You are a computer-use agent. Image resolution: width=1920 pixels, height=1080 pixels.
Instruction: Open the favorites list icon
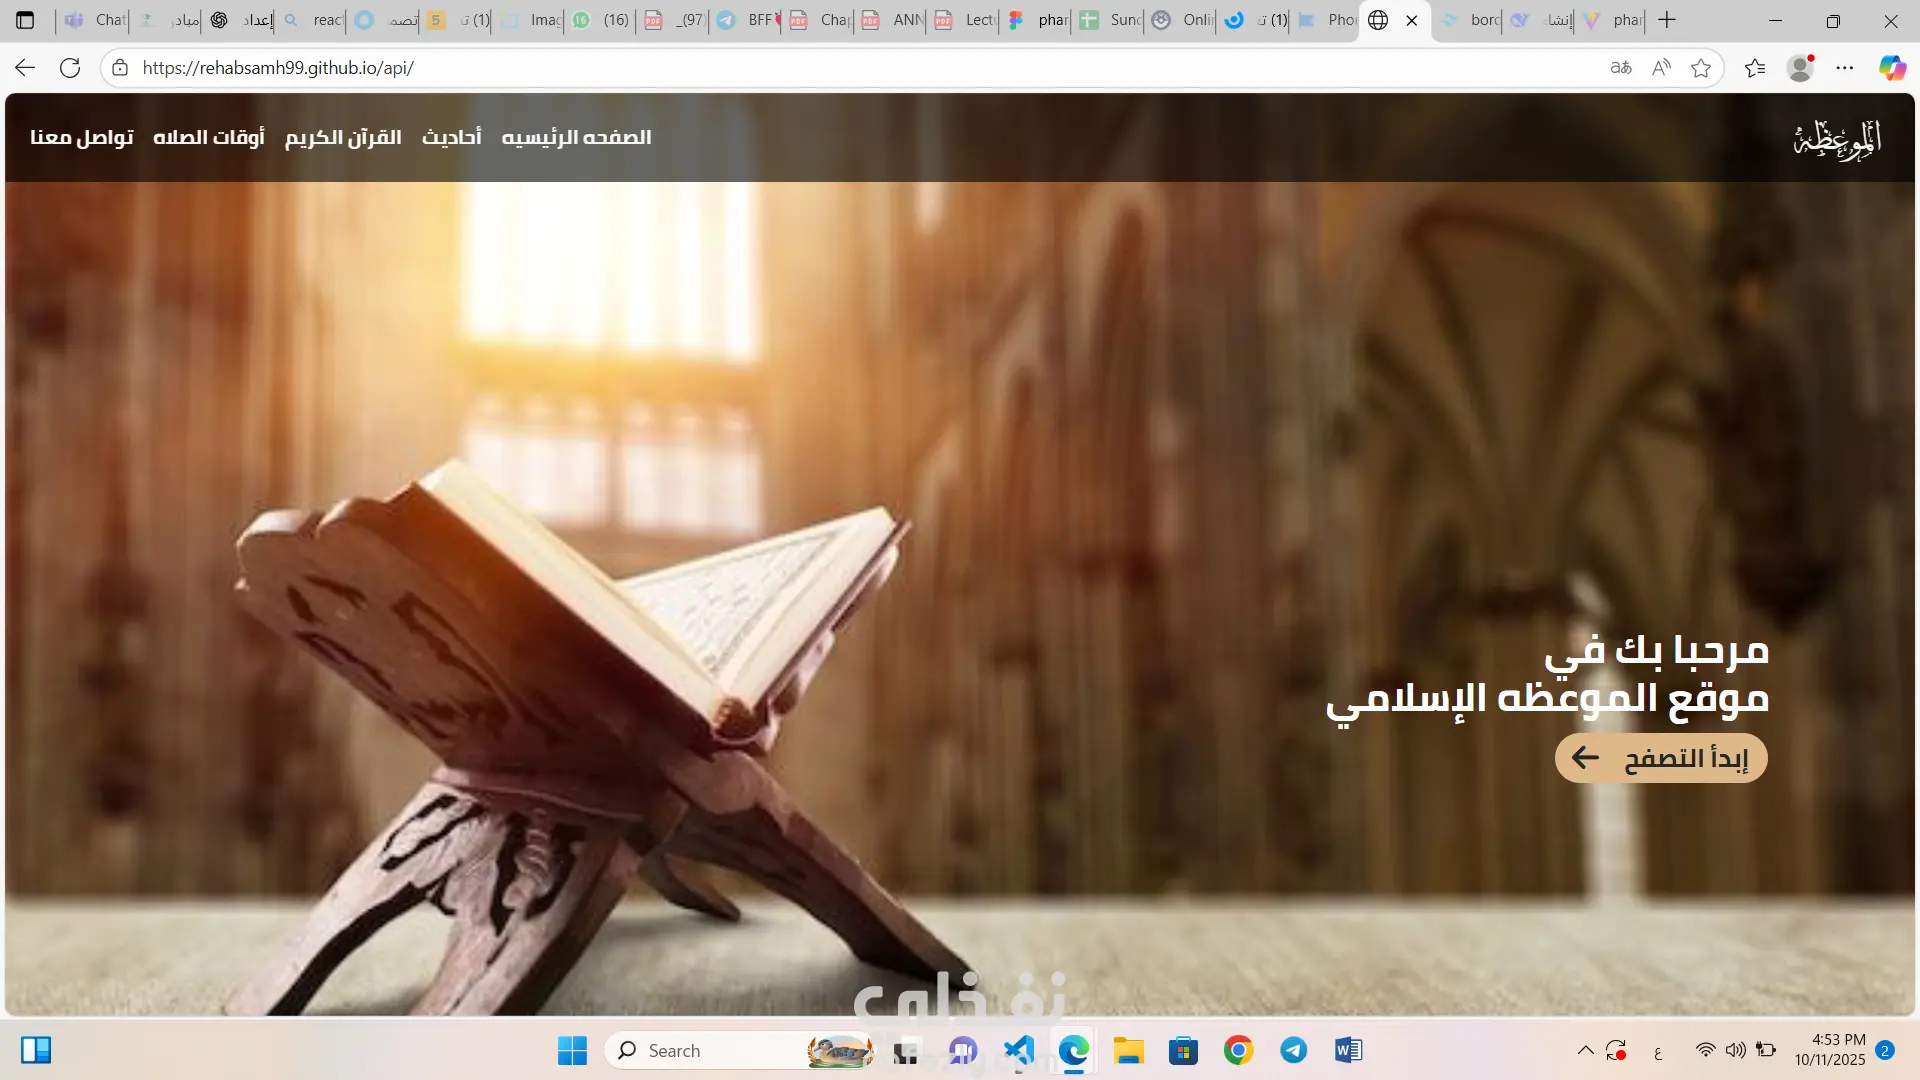tap(1755, 68)
